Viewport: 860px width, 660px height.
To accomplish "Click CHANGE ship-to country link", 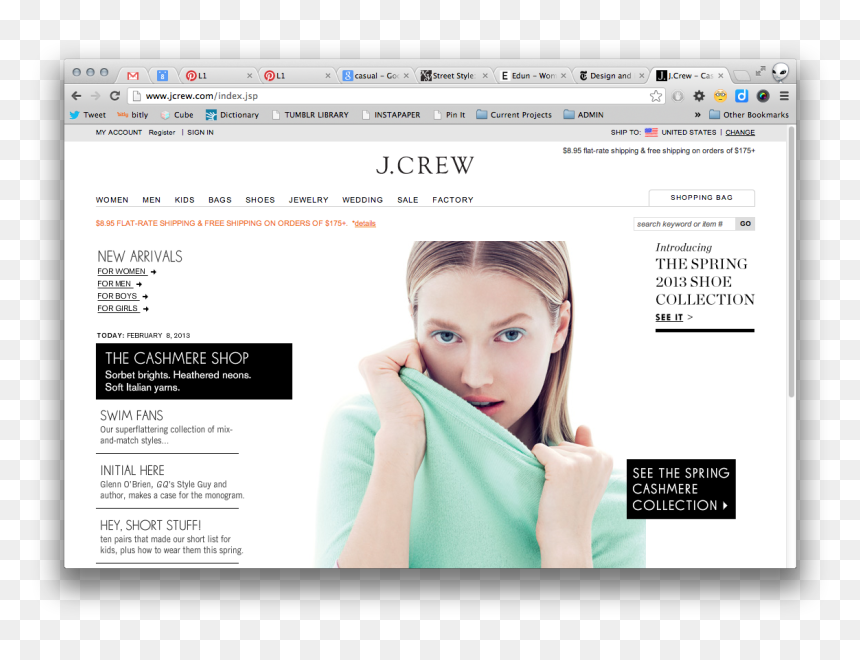I will coord(740,132).
